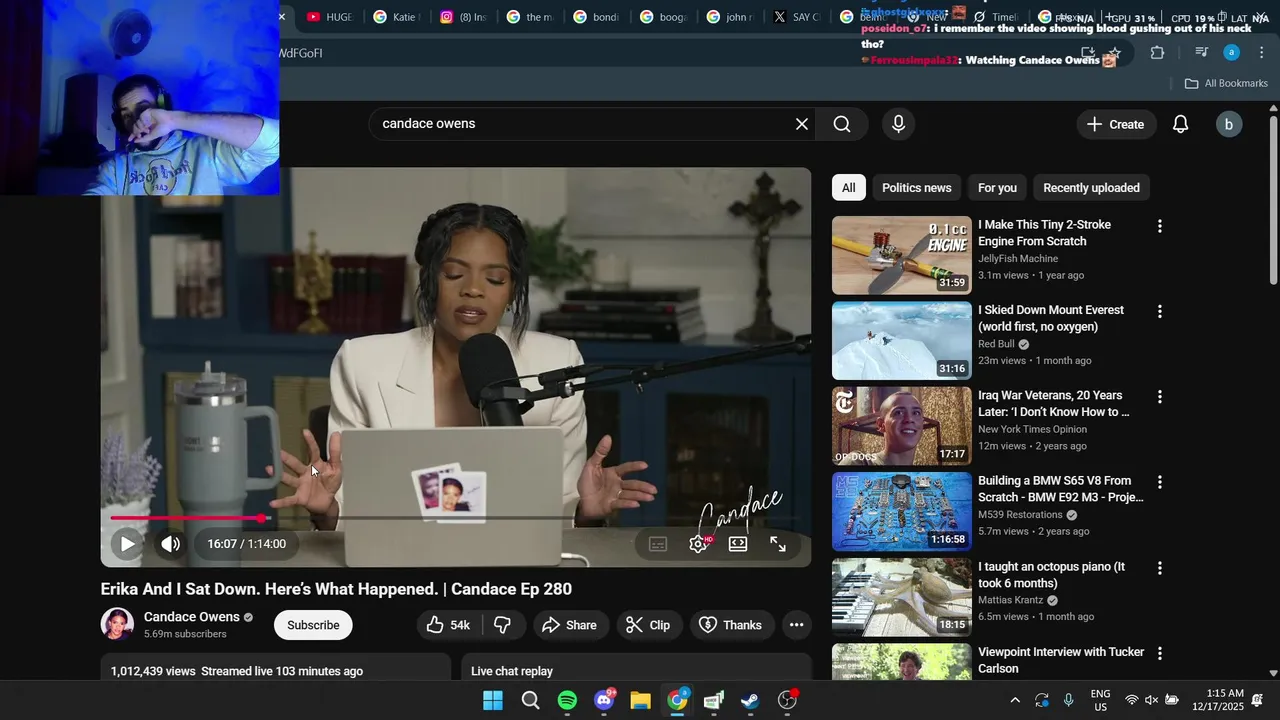Open File Explorer from the taskbar
The height and width of the screenshot is (720, 1280).
[x=641, y=700]
